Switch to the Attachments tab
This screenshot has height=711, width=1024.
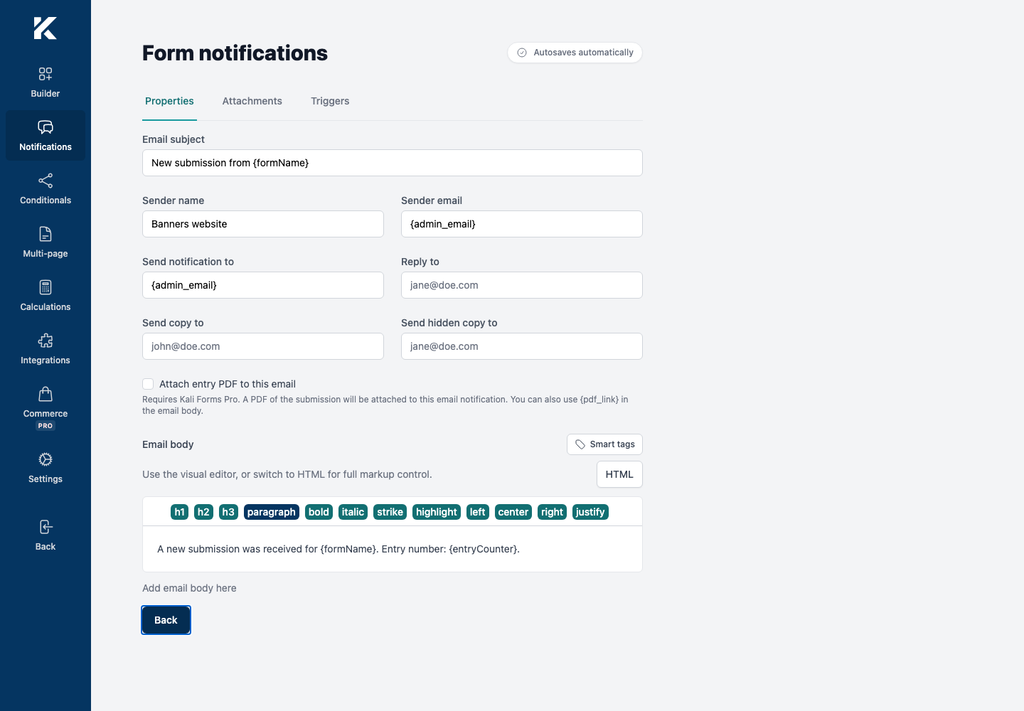click(x=252, y=101)
